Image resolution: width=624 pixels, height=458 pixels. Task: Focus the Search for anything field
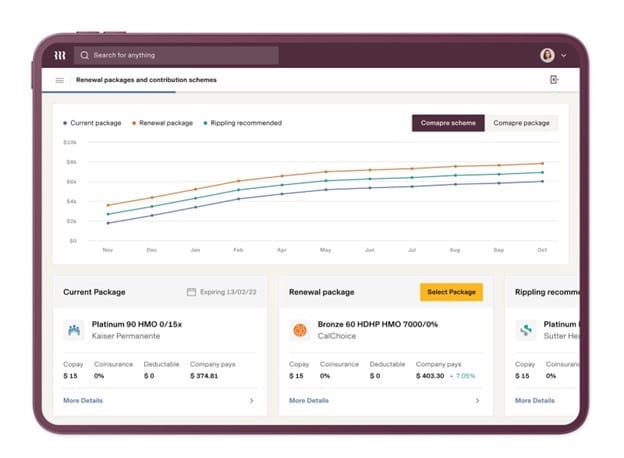[x=180, y=55]
